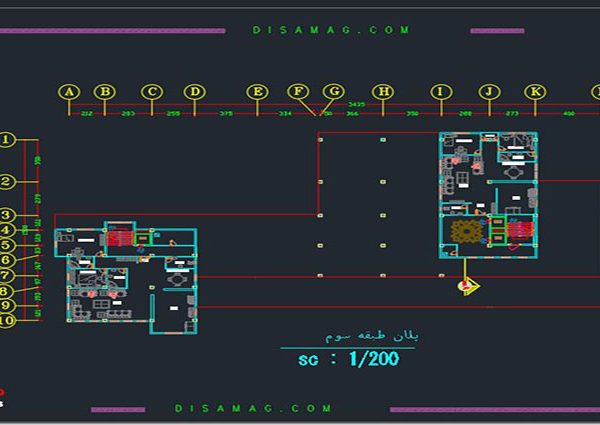Pick grid bubble J on the top axis
The image size is (600, 425).
click(488, 92)
